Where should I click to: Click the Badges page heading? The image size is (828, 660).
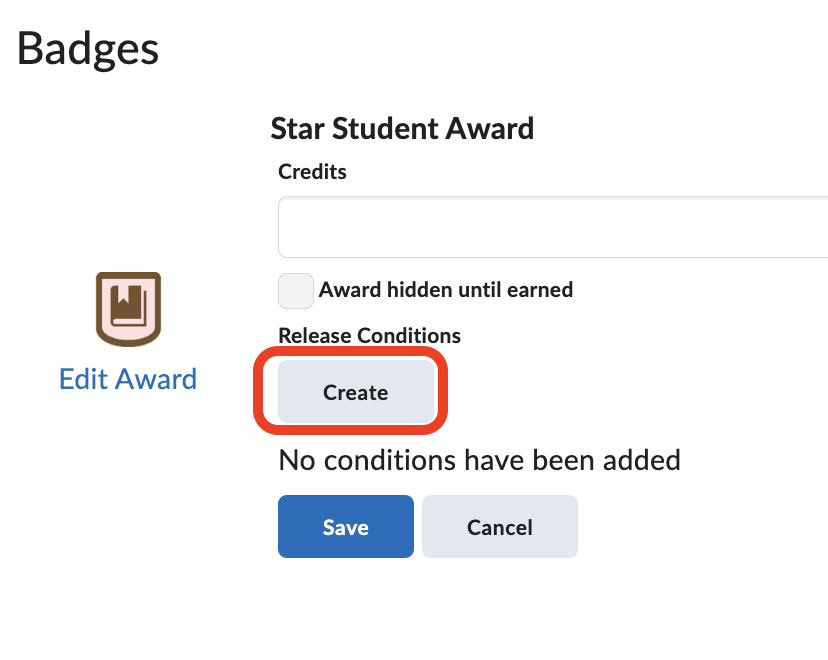pyautogui.click(x=88, y=48)
